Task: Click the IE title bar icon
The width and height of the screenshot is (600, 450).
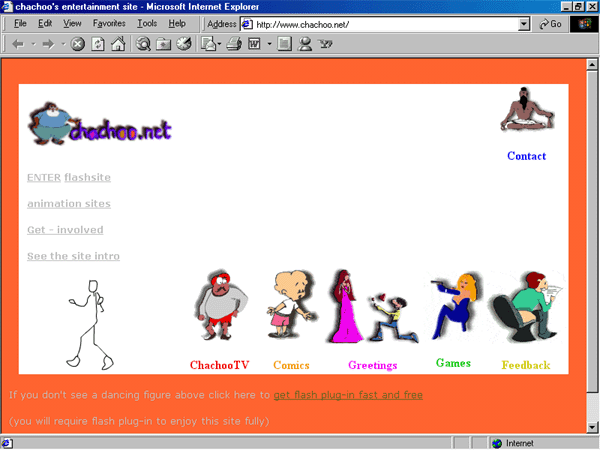Action: click(x=7, y=7)
